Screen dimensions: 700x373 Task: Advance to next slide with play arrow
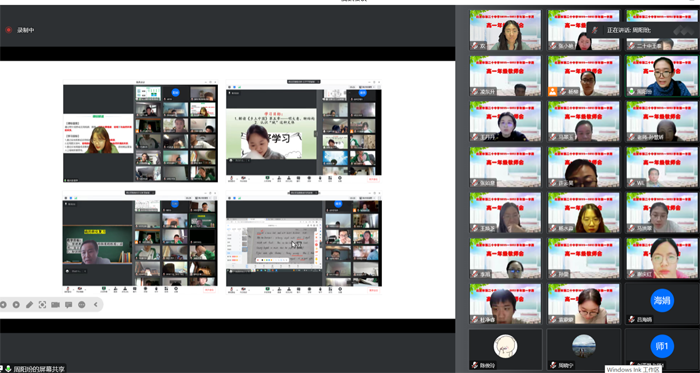[16, 305]
